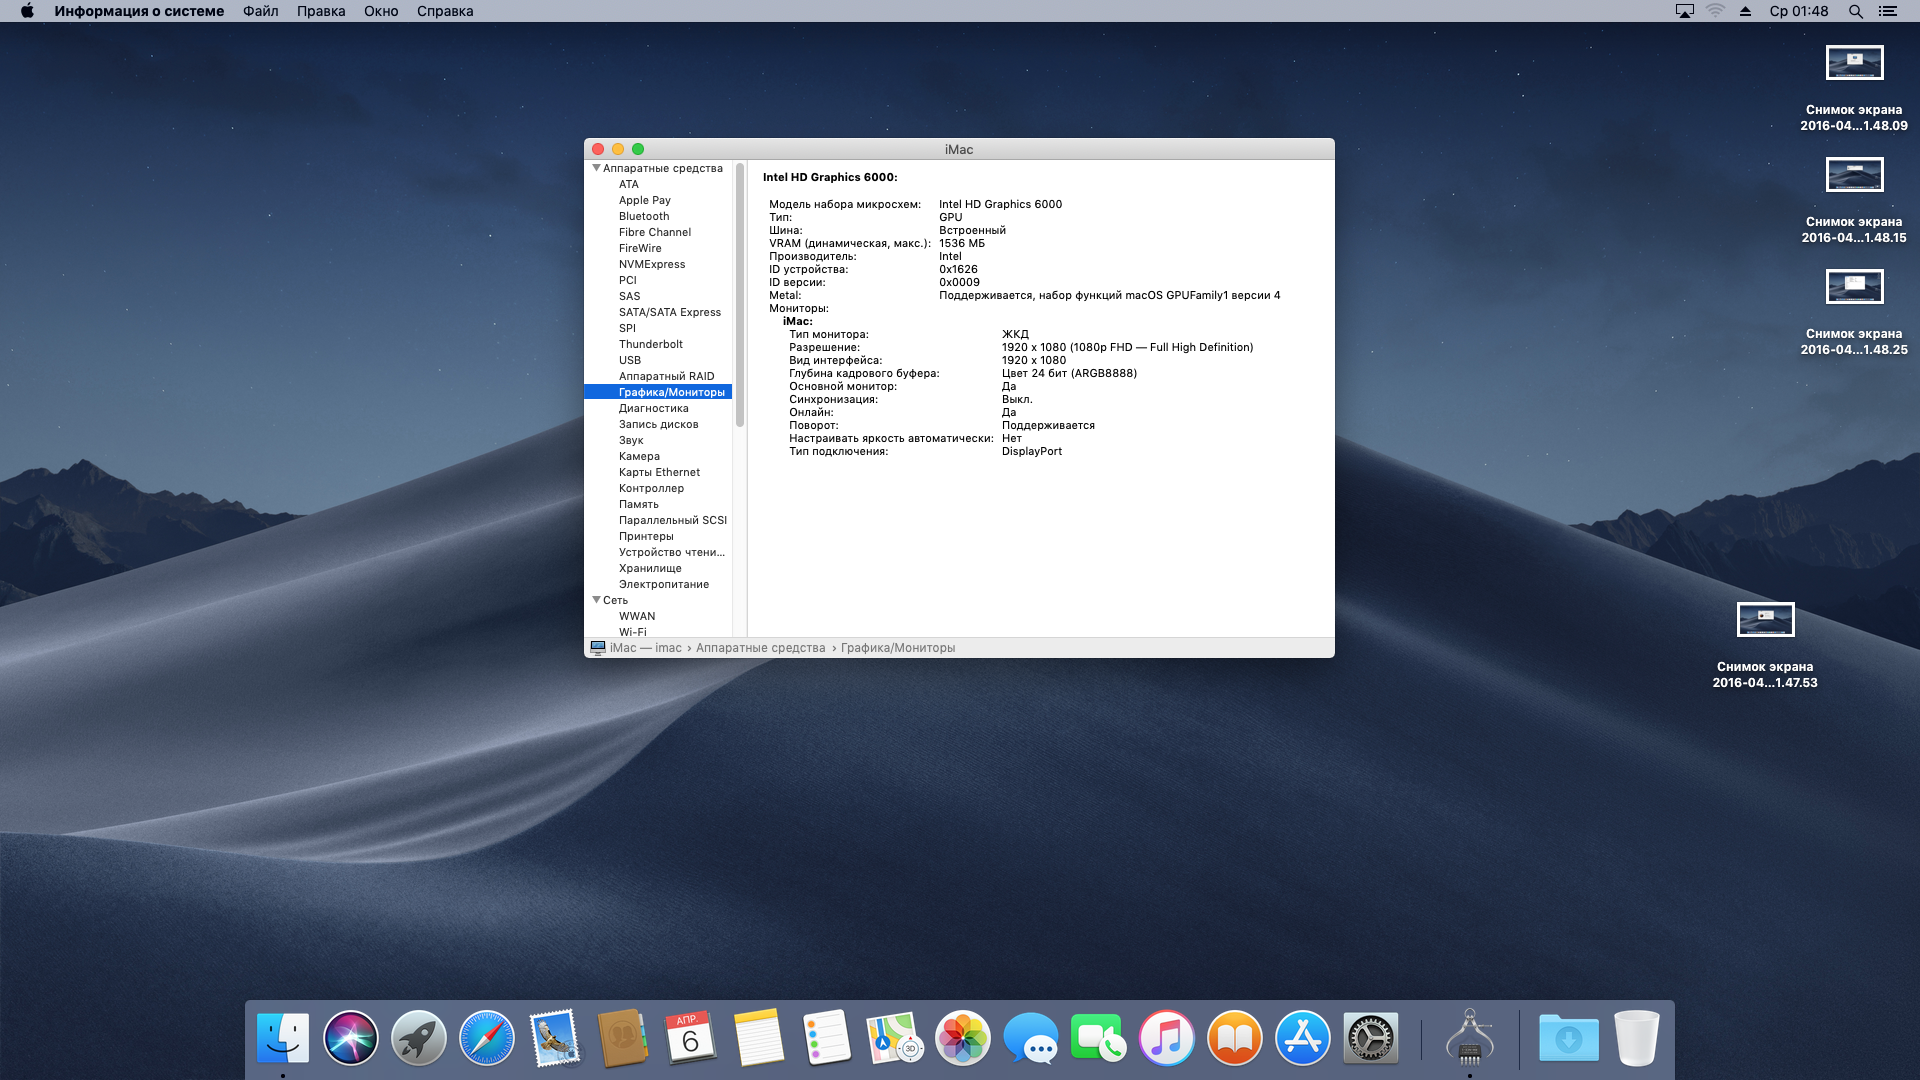Open Reminders list icon in Dock
The image size is (1920, 1080).
tap(827, 1038)
